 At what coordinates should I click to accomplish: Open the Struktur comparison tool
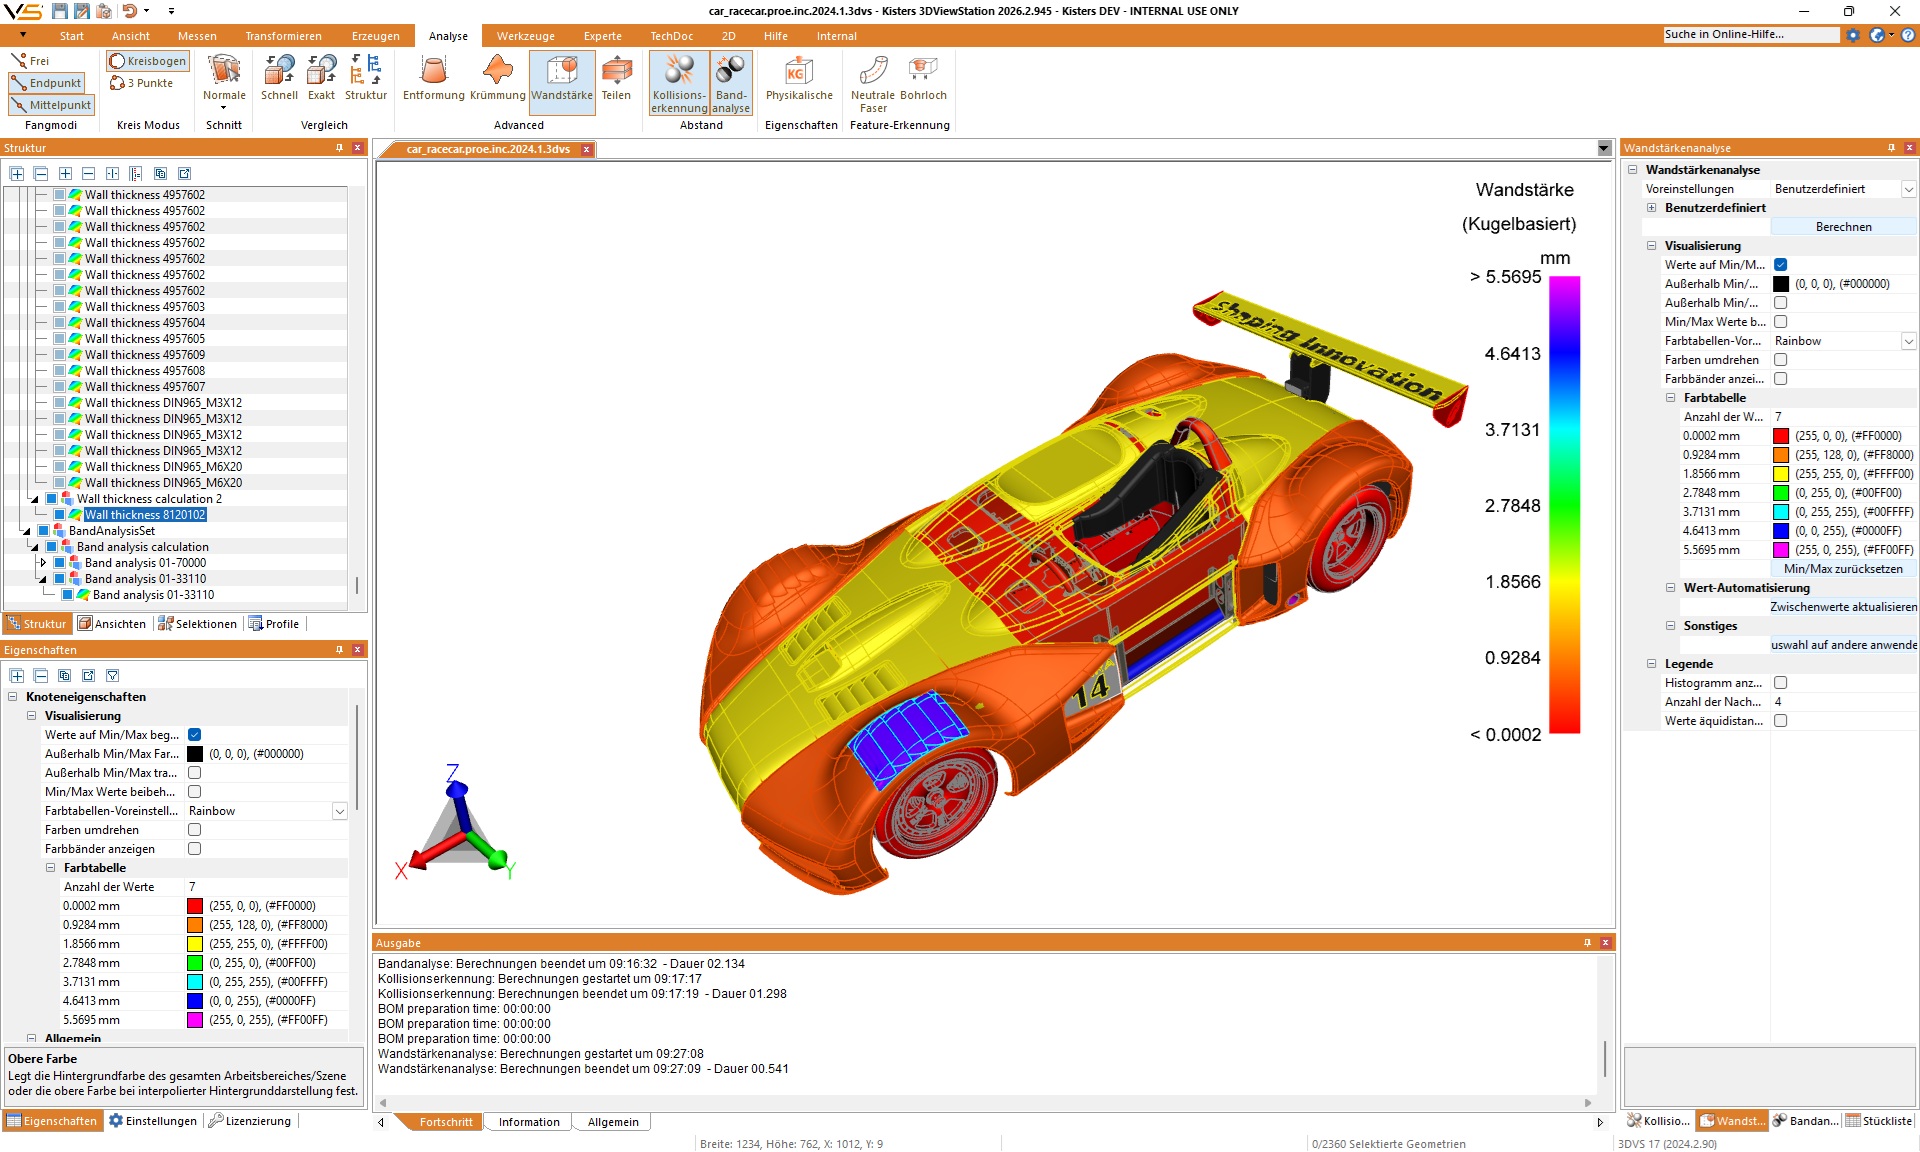pyautogui.click(x=366, y=78)
